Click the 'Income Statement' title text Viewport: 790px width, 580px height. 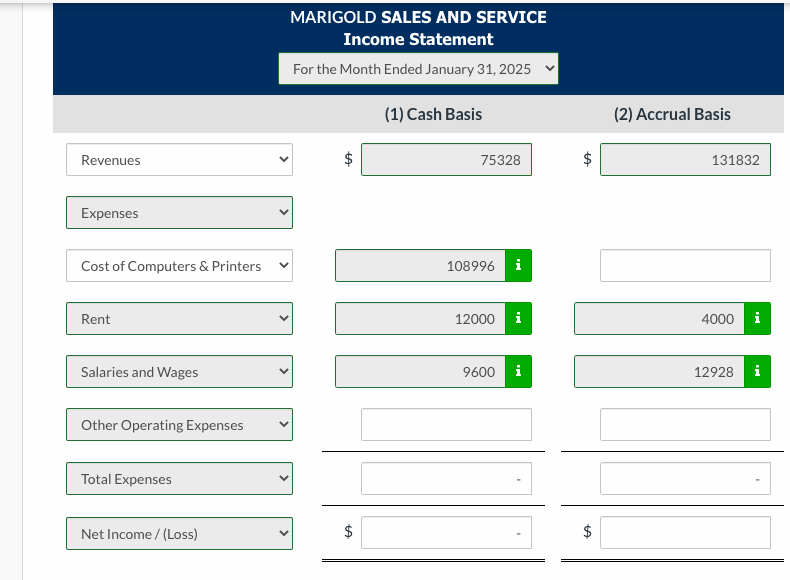[418, 39]
